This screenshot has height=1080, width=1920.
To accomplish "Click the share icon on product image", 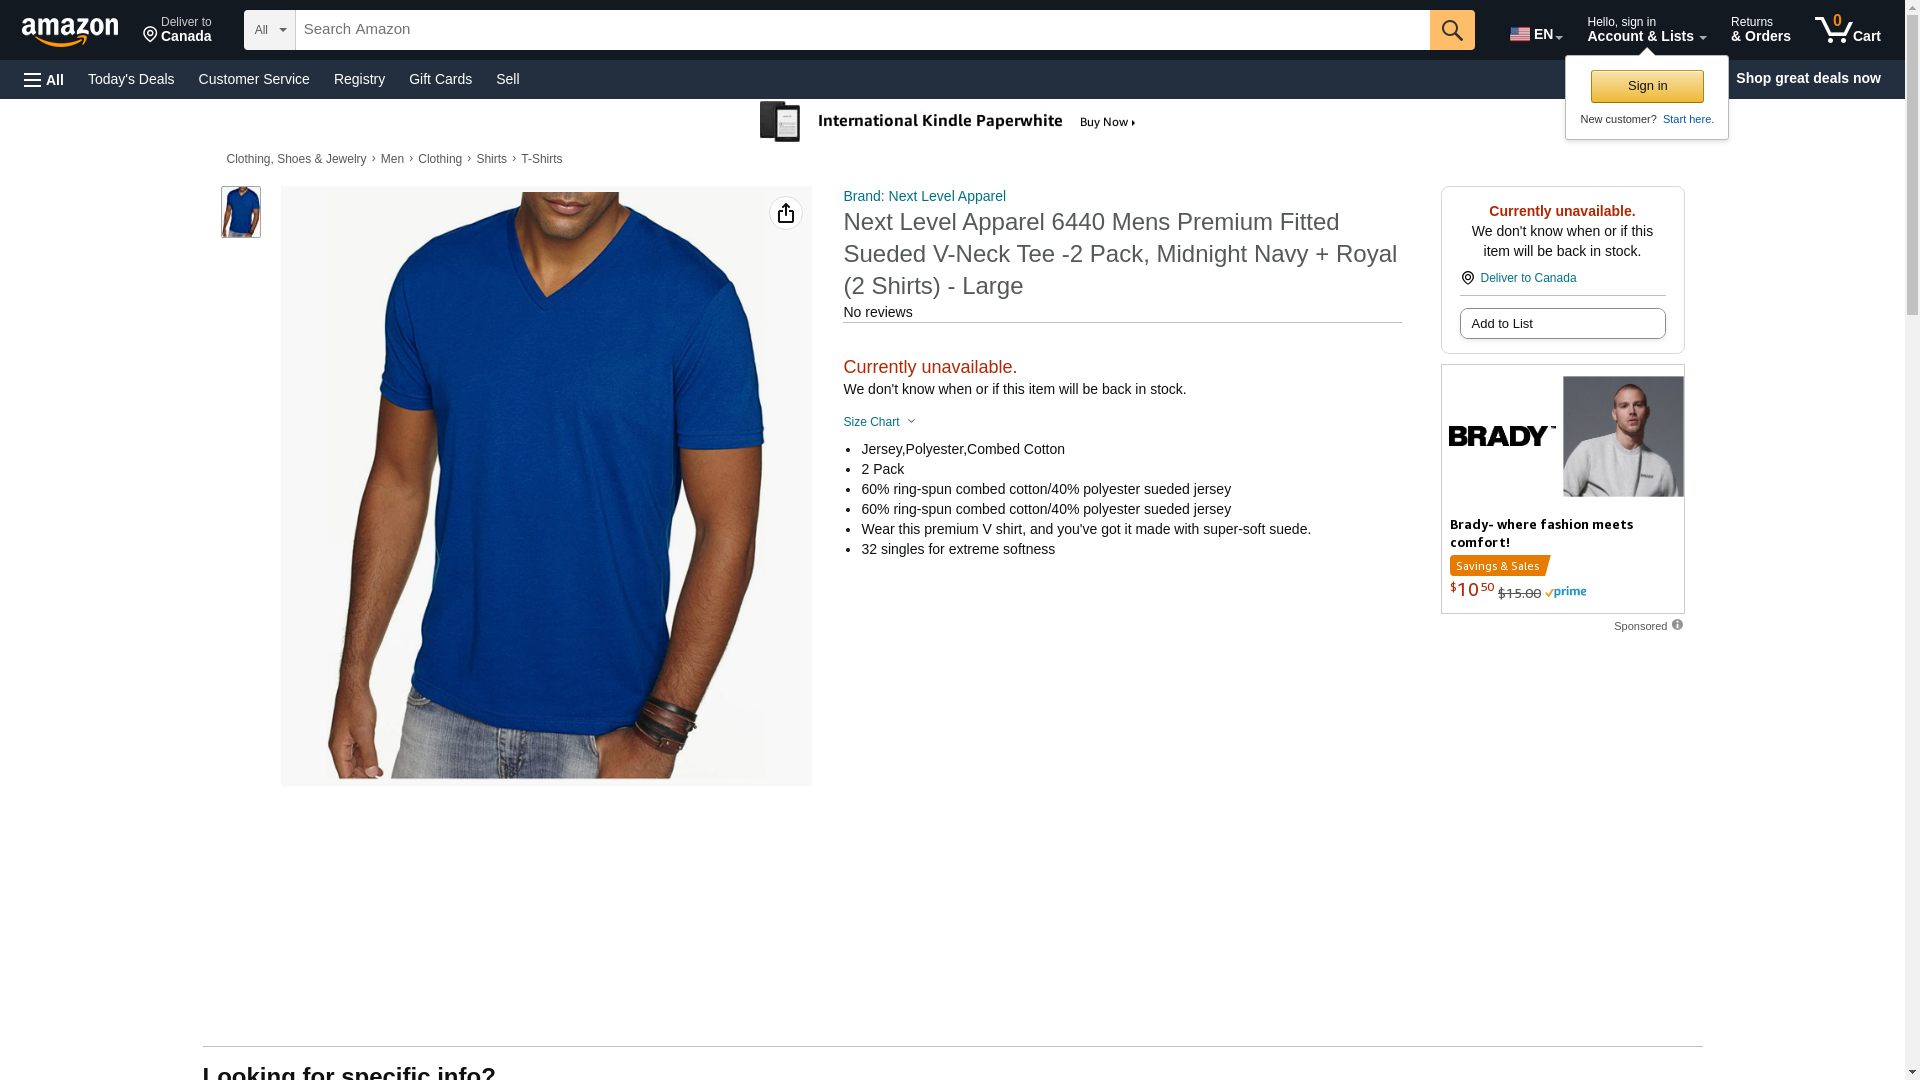I will 785,213.
